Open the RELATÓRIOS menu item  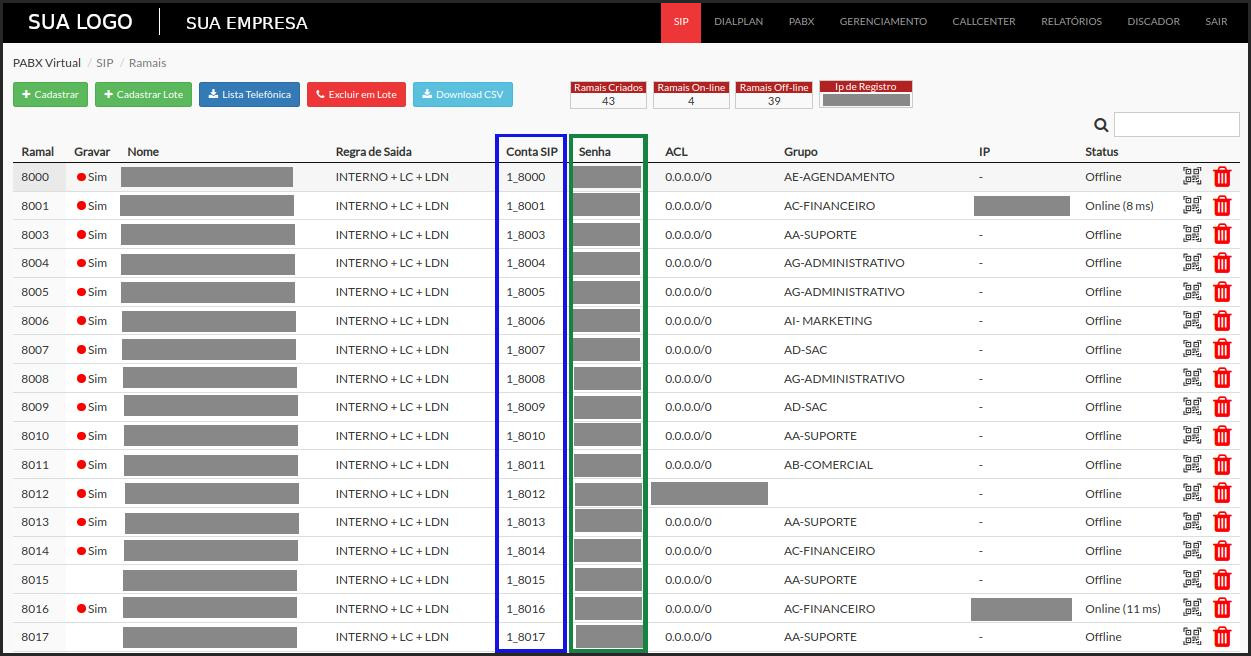(1071, 22)
